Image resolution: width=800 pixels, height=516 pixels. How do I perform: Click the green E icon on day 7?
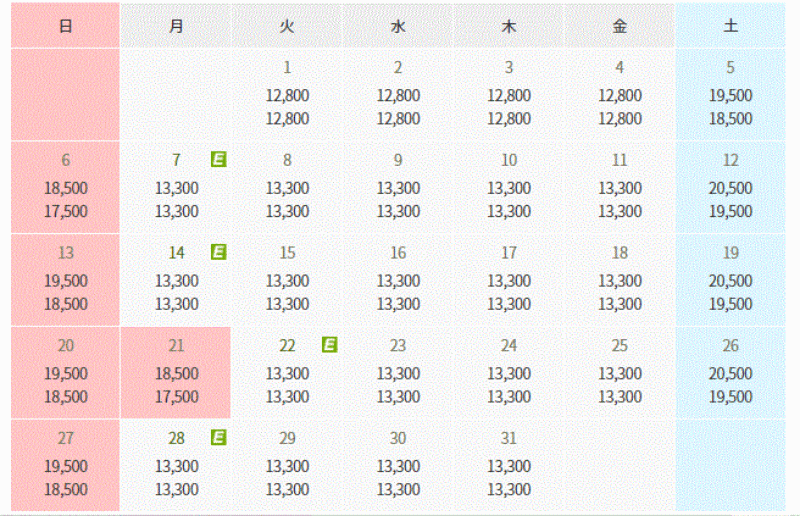point(218,159)
